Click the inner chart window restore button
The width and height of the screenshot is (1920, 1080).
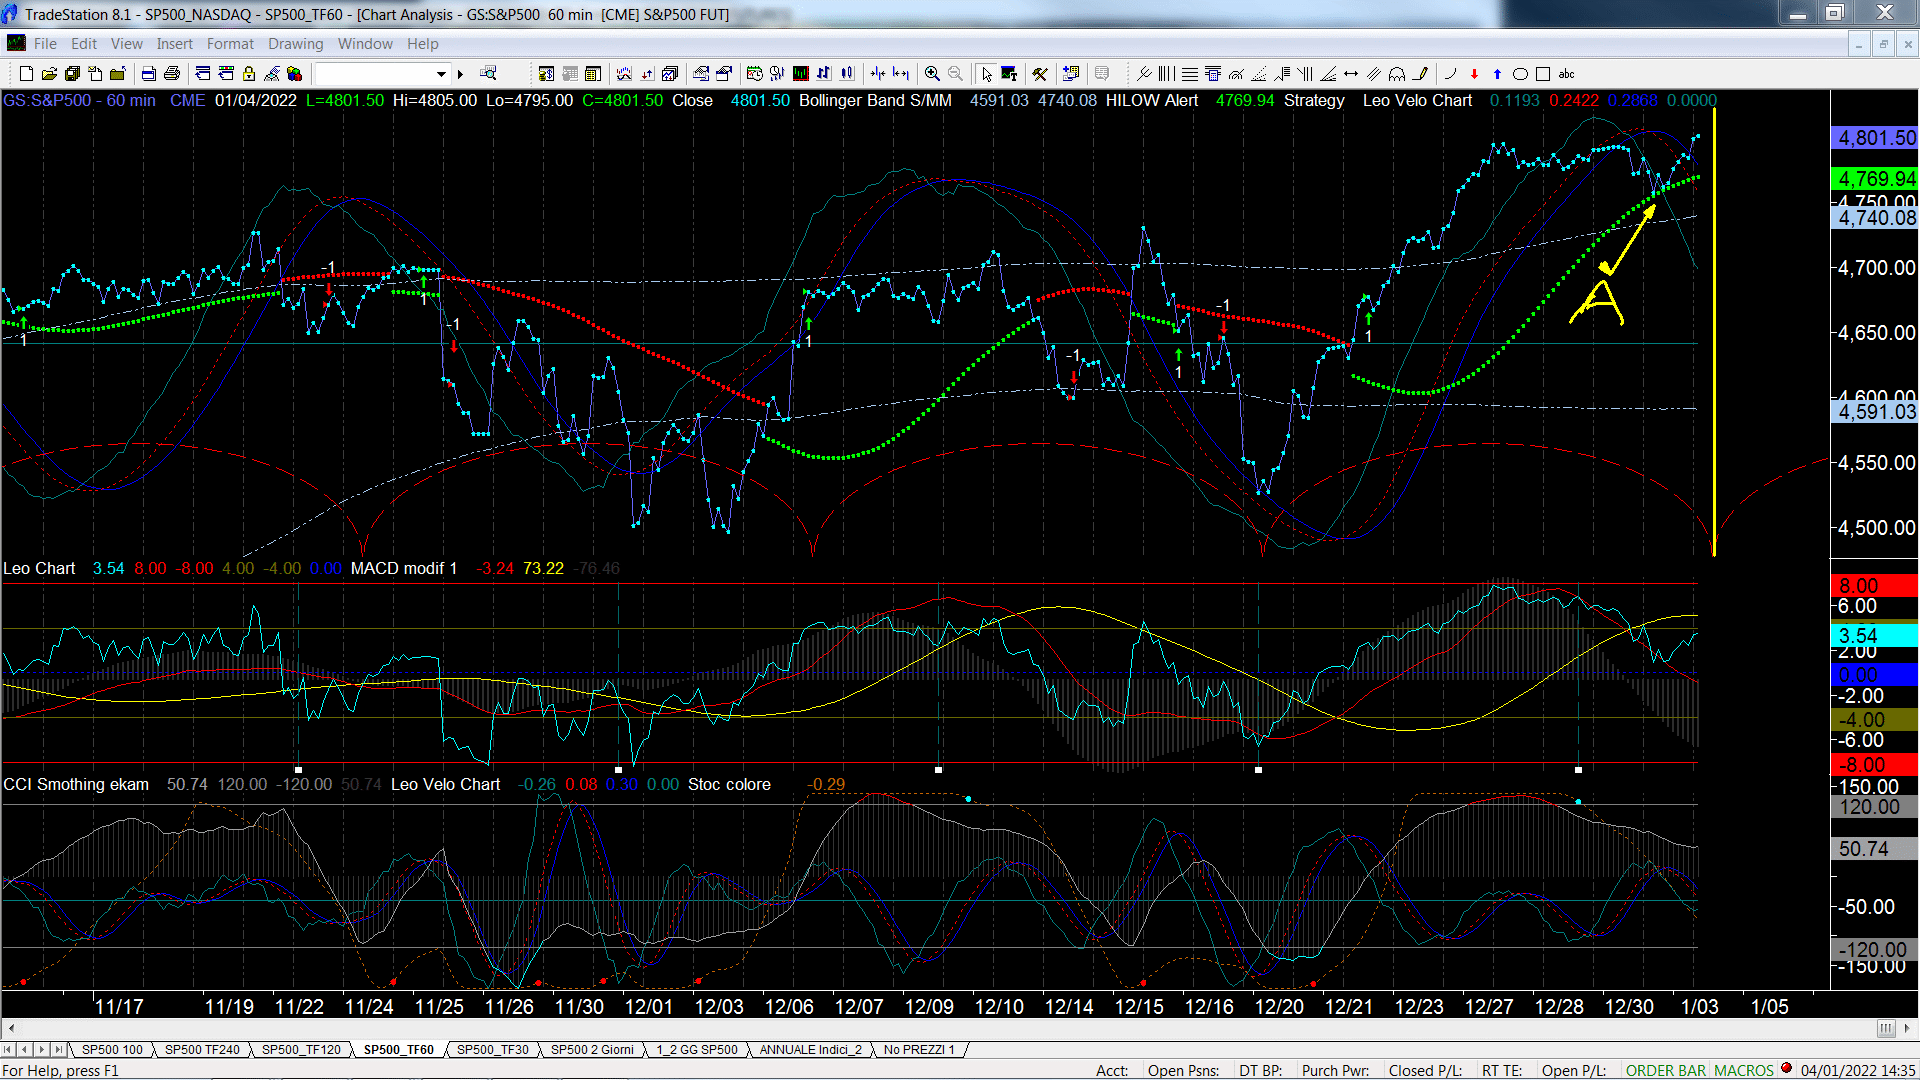click(x=1883, y=44)
